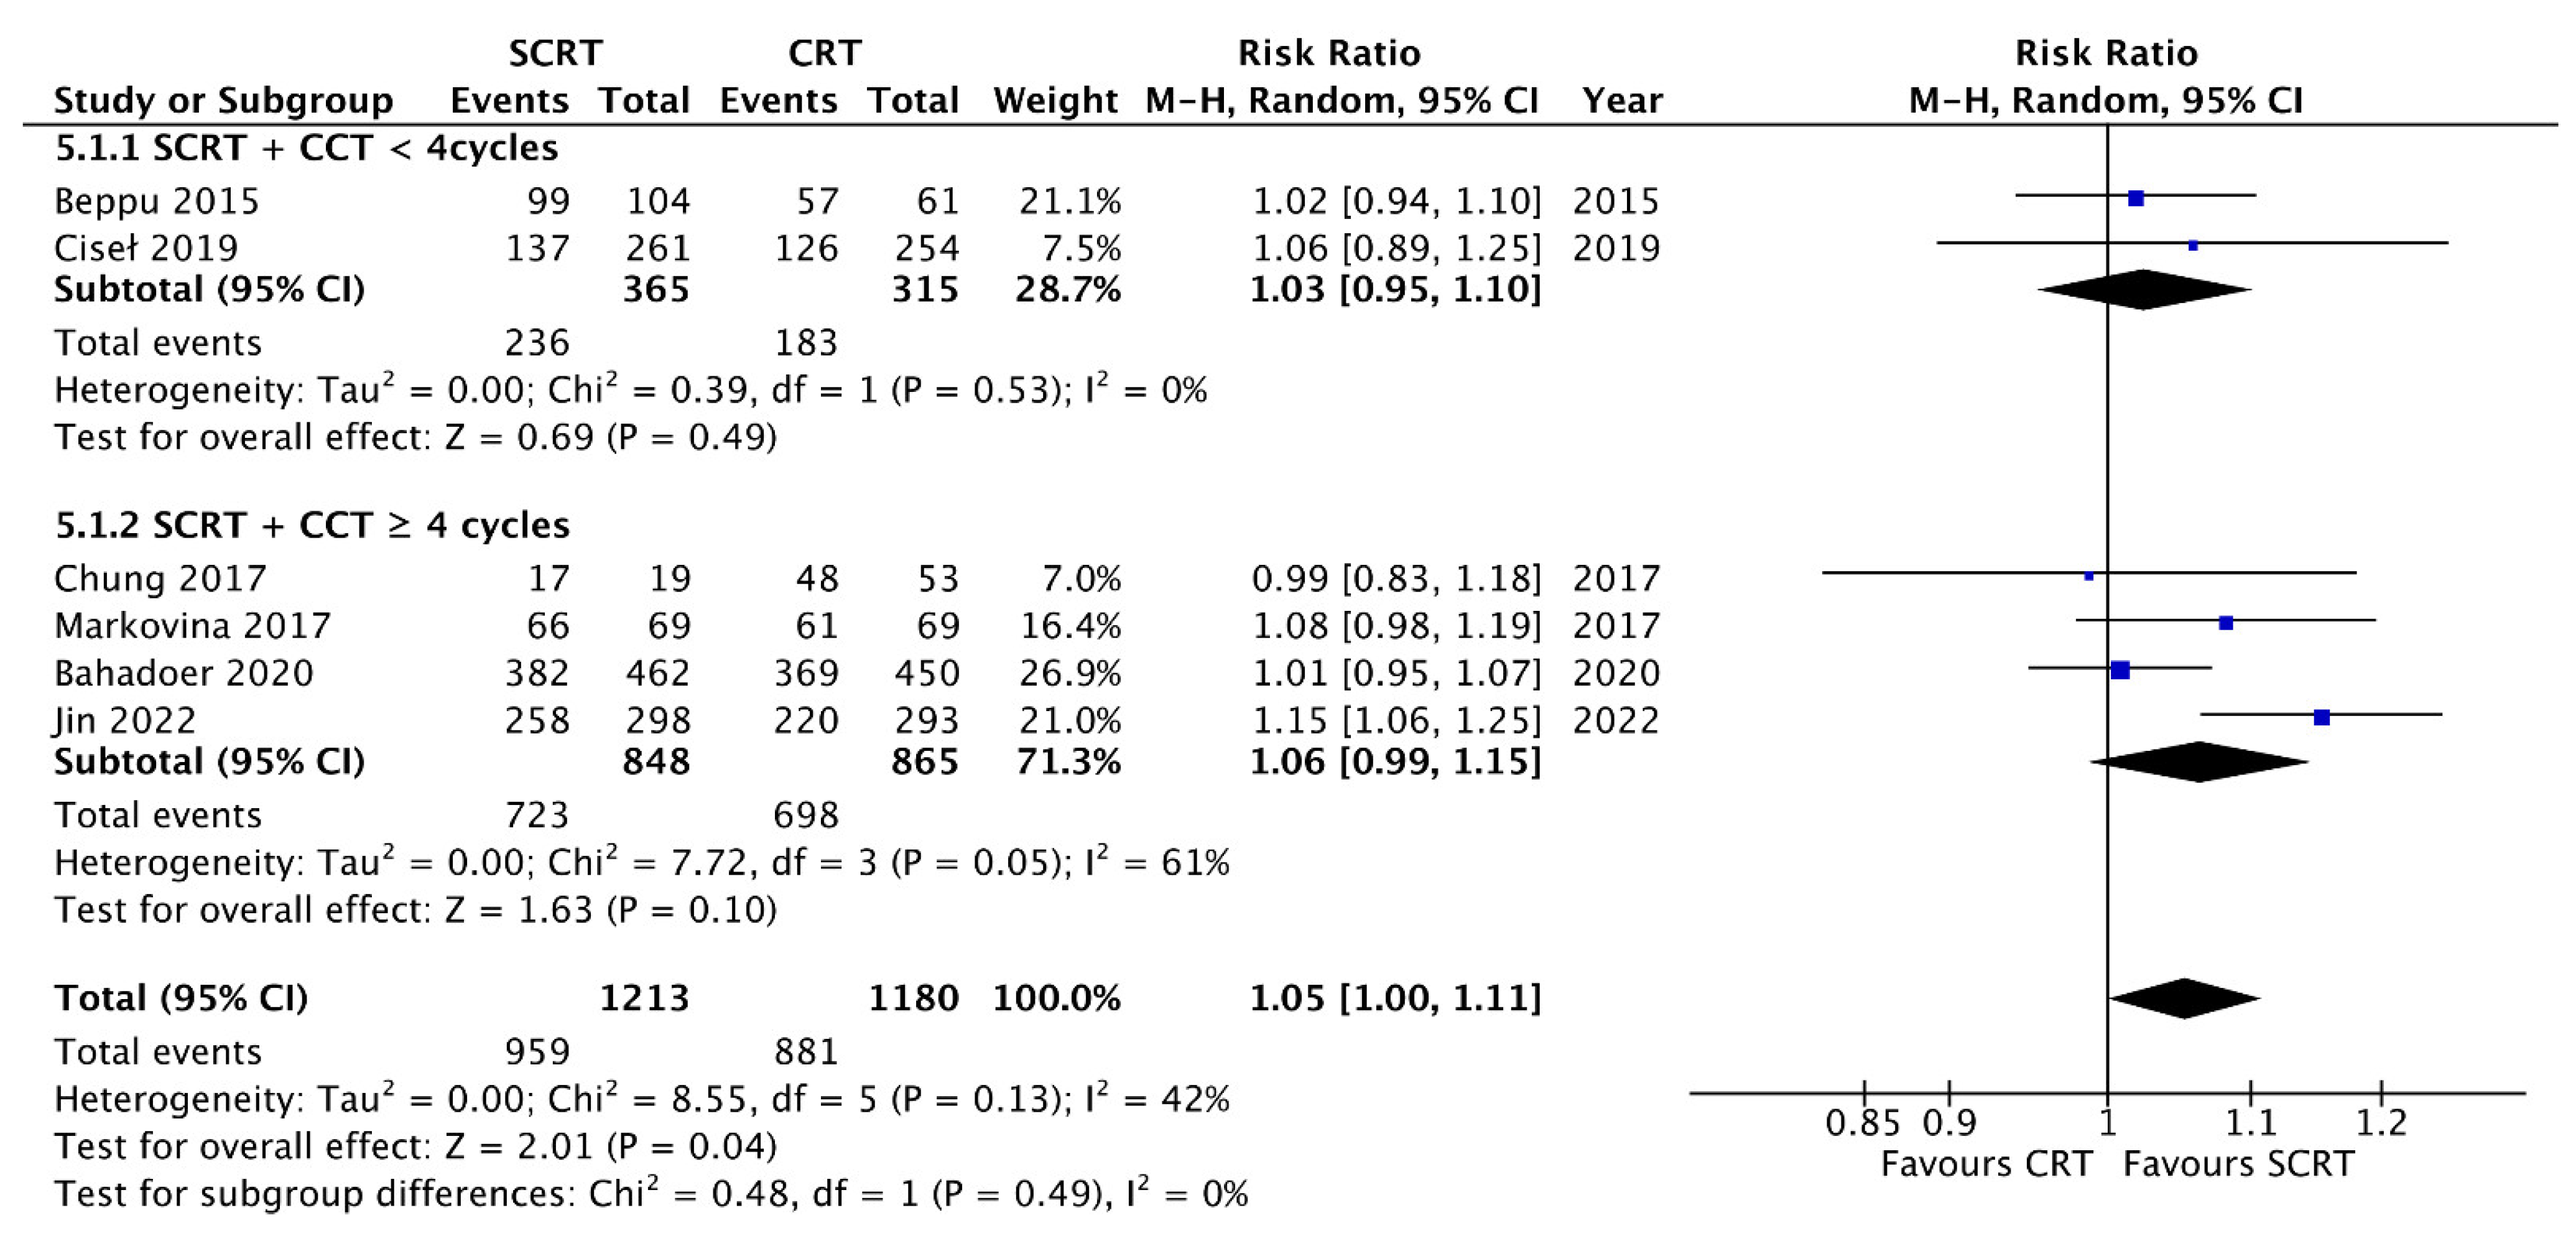Select the '5.1.1 SCRT + CCT < 4cycles' heading
Screen dimensions: 2576x1233
306,148
